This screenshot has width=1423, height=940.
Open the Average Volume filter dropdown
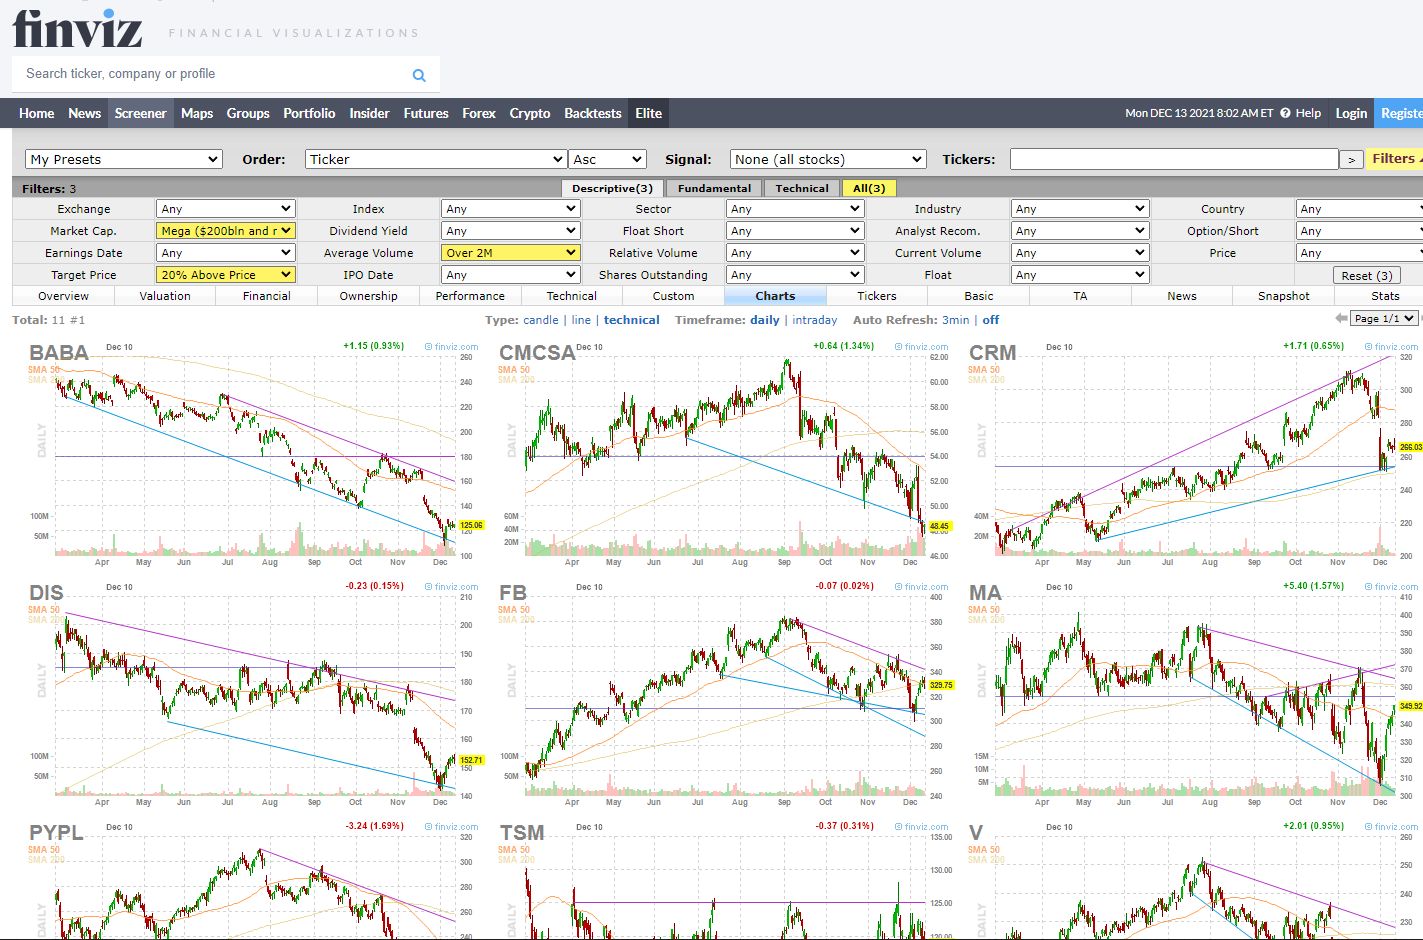click(510, 253)
